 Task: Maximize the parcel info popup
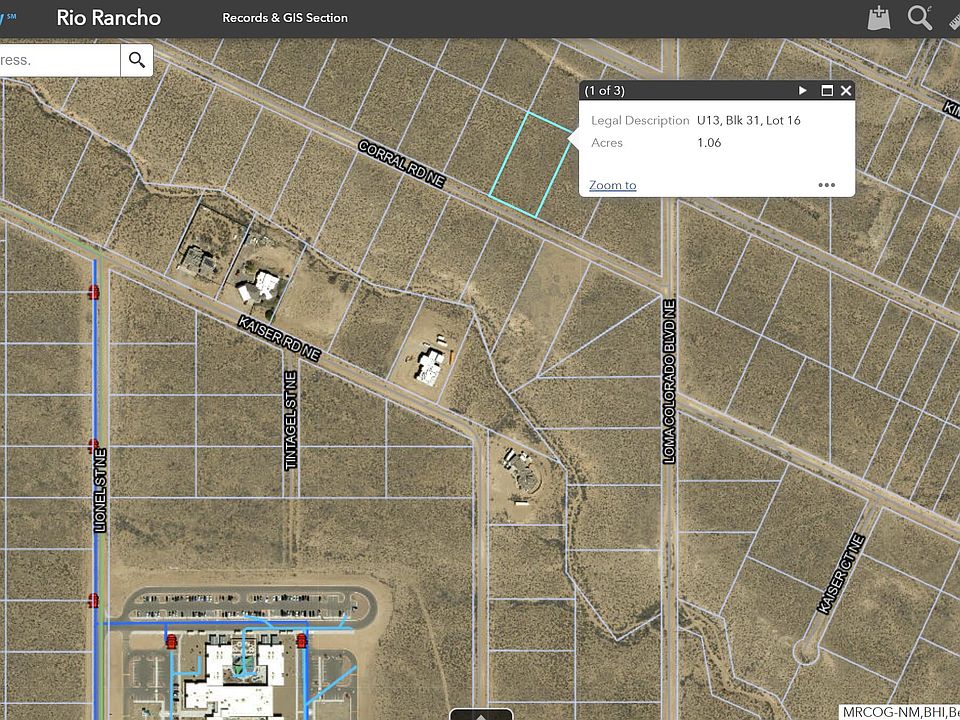pyautogui.click(x=827, y=91)
